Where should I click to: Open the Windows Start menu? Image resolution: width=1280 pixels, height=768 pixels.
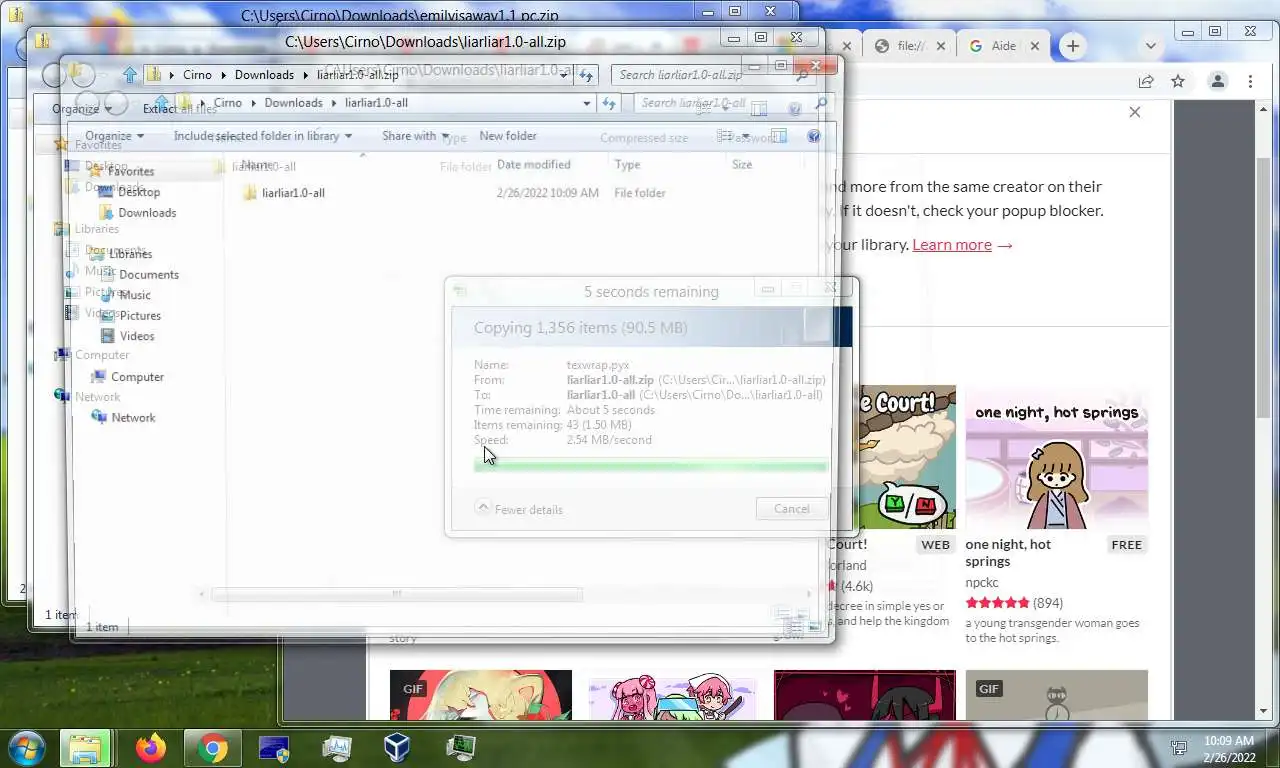point(26,747)
